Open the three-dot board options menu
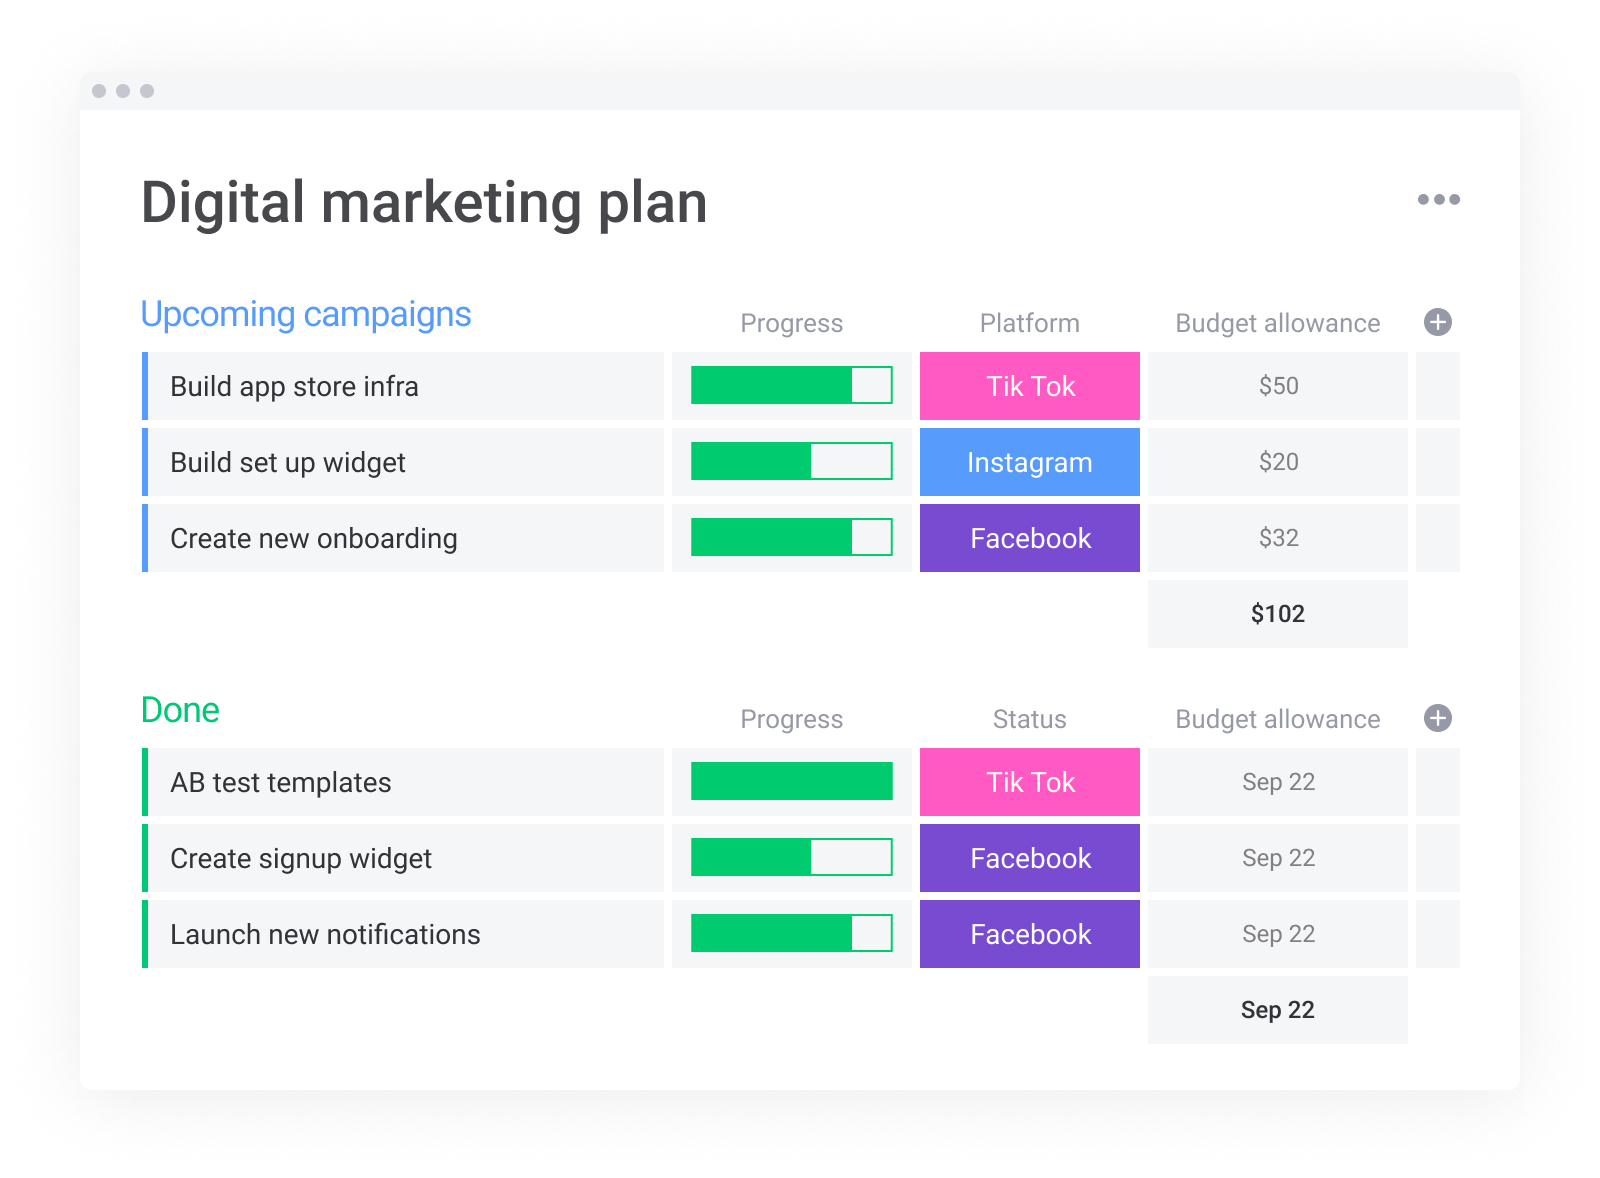Screen dimensions: 1600x1178 coord(1438,199)
